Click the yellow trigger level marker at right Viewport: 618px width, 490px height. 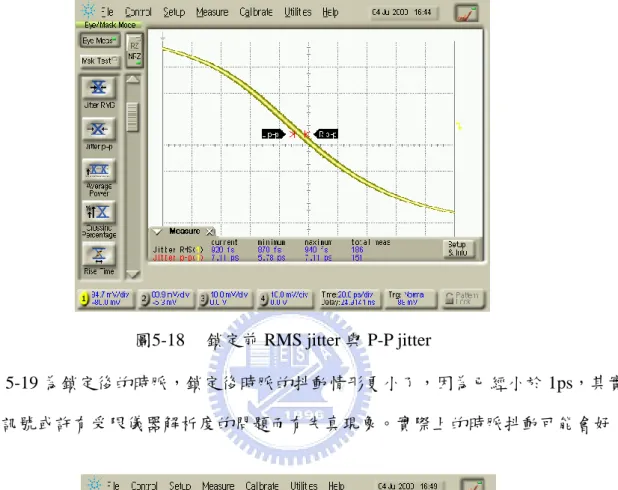pyautogui.click(x=459, y=126)
